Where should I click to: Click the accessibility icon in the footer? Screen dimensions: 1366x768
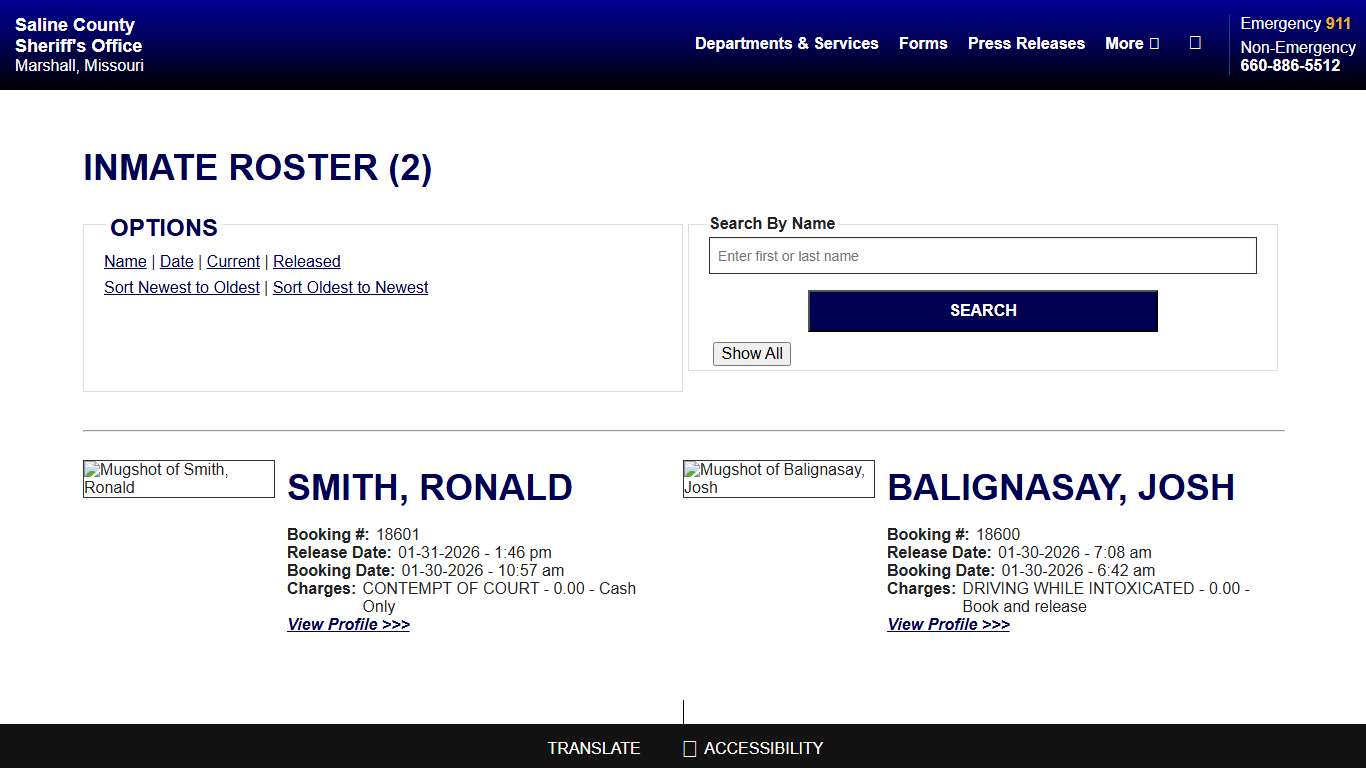(689, 747)
